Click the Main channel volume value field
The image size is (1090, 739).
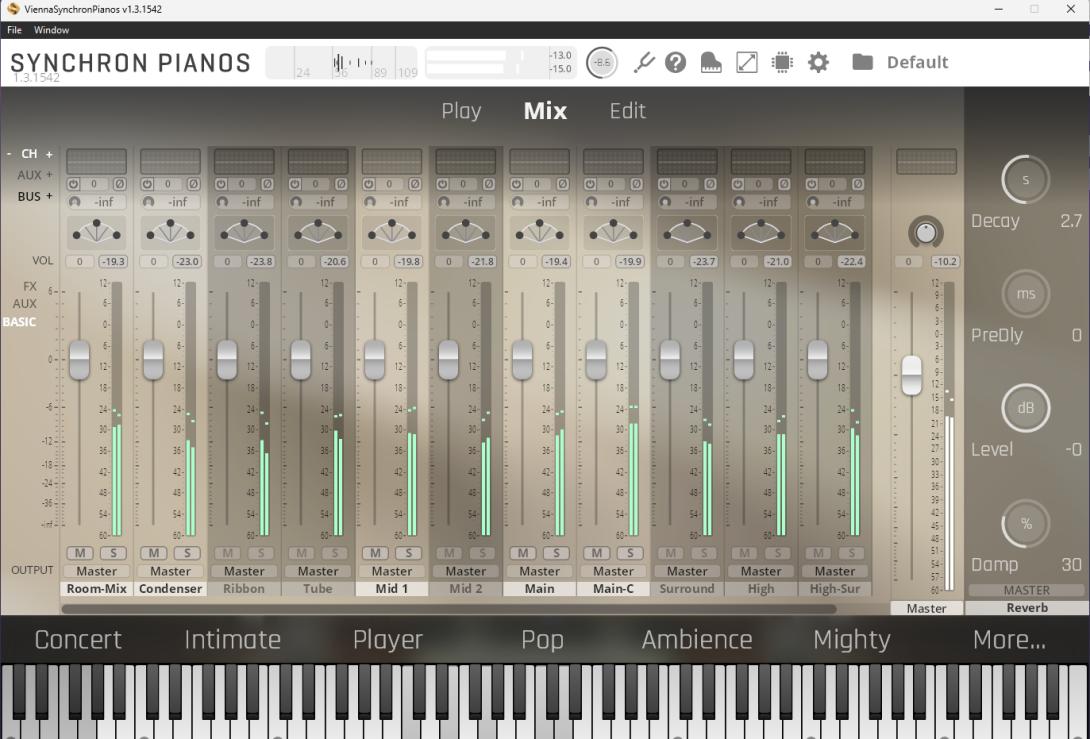[555, 262]
